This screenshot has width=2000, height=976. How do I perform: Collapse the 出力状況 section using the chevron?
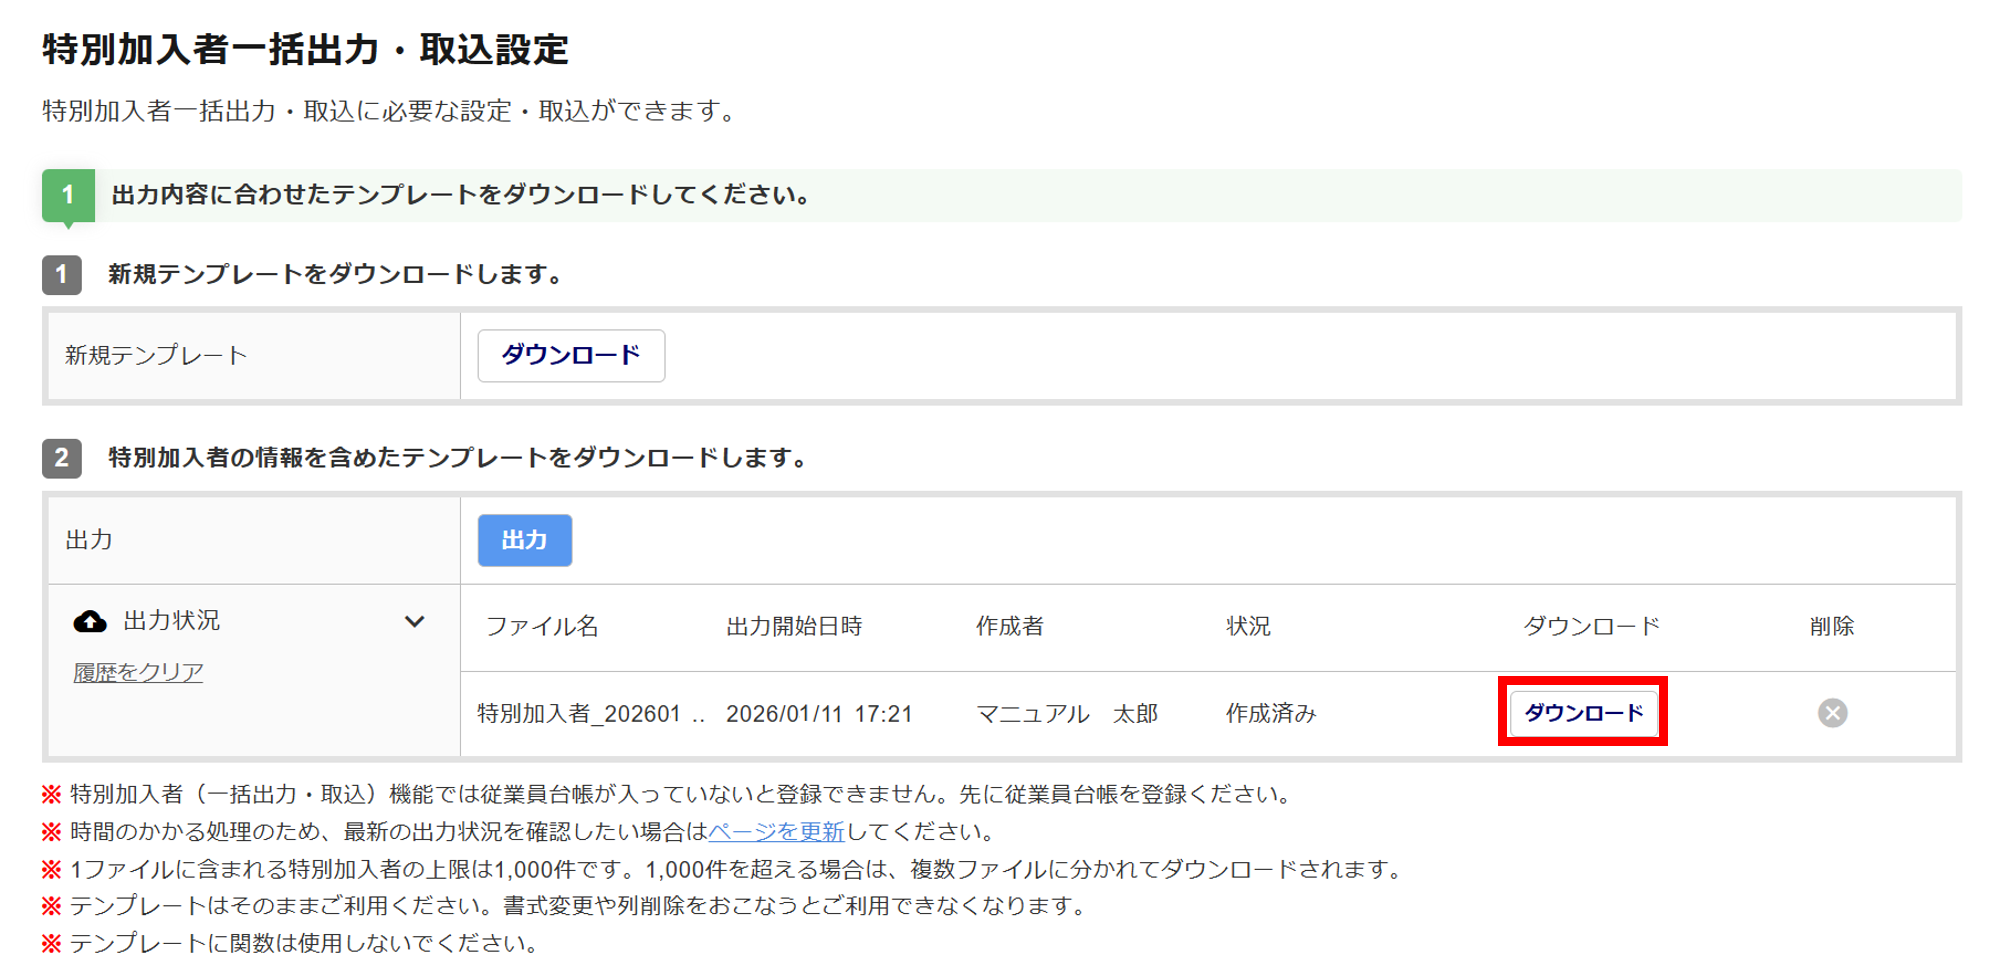(414, 622)
